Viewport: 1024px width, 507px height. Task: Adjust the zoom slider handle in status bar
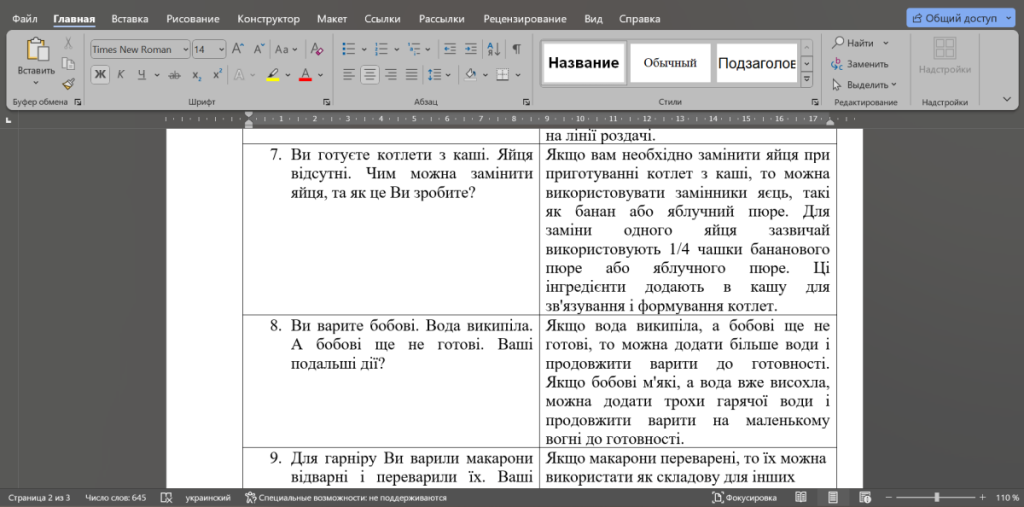(936, 498)
